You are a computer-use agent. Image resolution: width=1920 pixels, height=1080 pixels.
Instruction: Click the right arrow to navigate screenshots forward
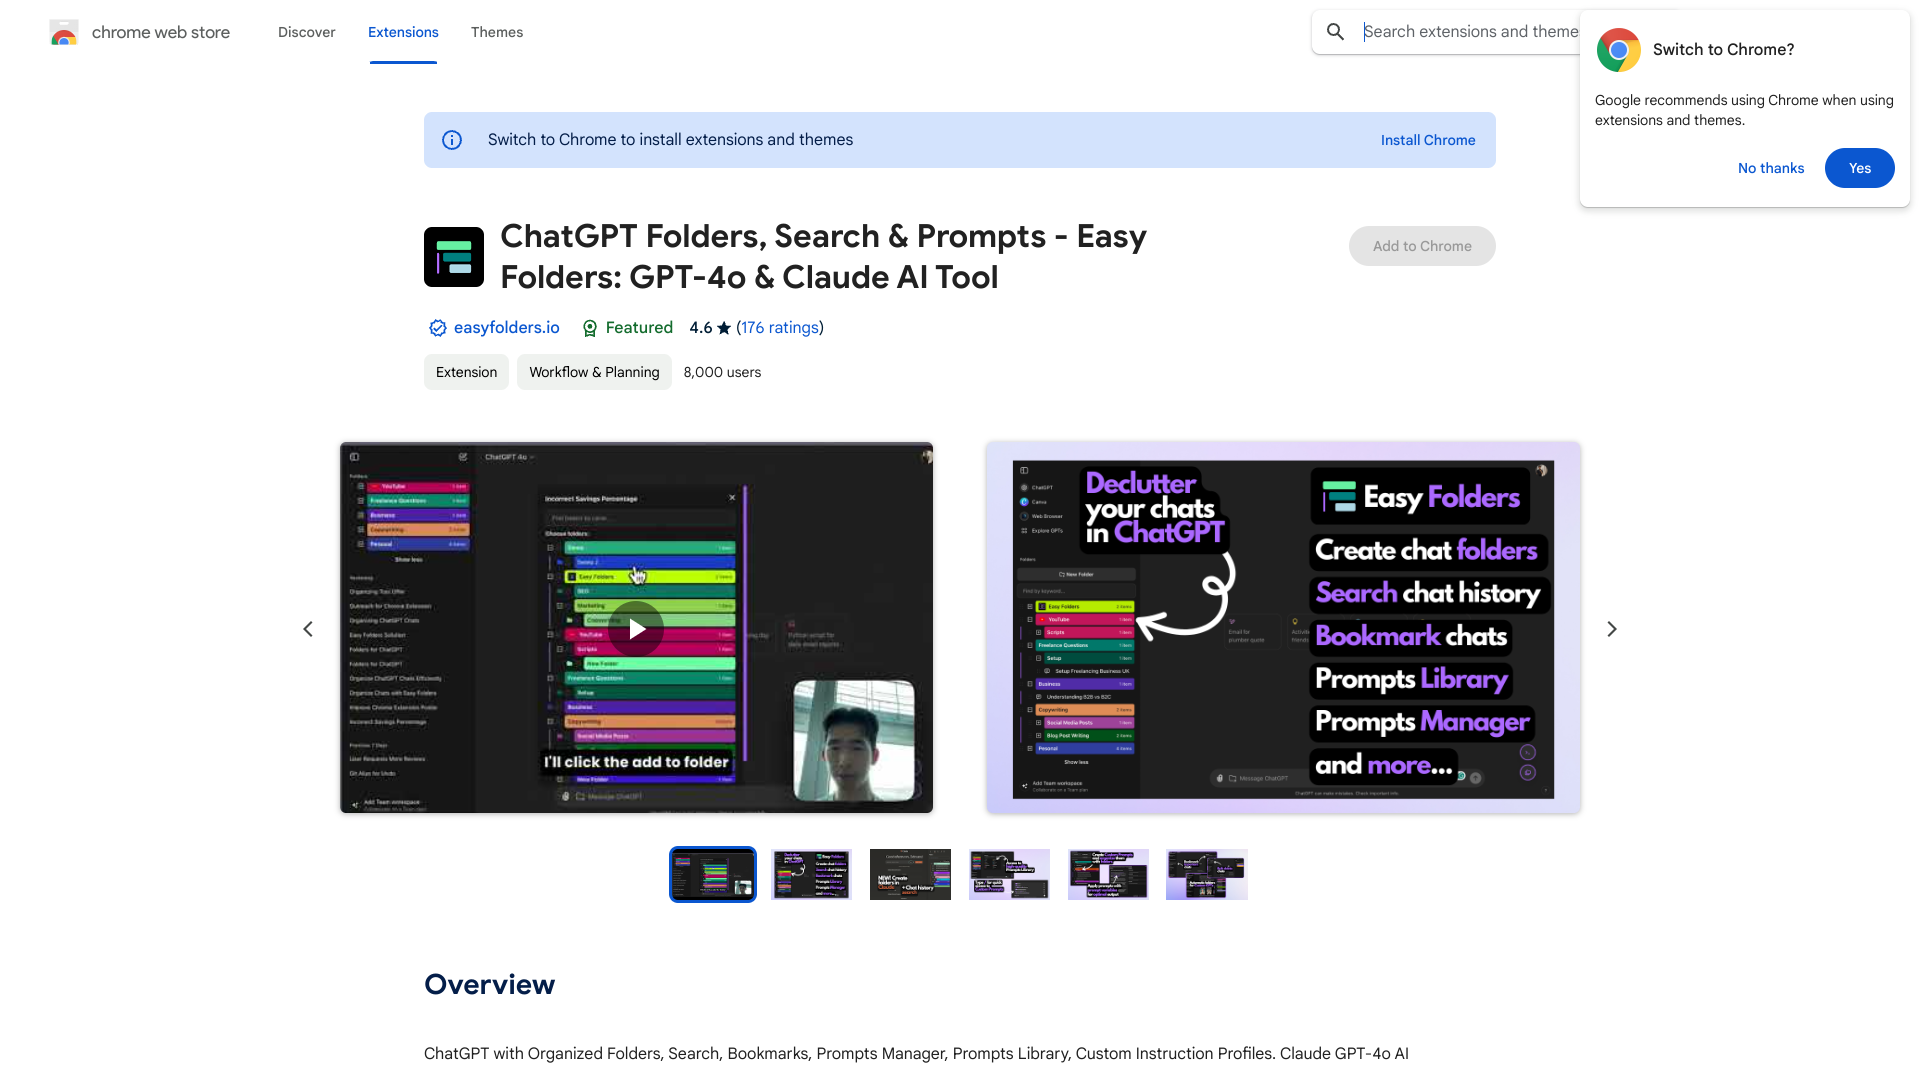point(1611,628)
